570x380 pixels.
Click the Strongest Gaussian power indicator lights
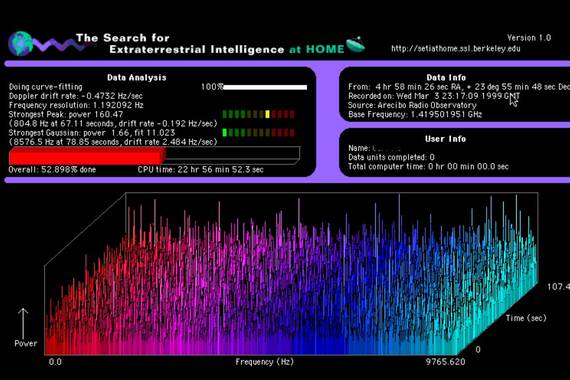click(258, 132)
